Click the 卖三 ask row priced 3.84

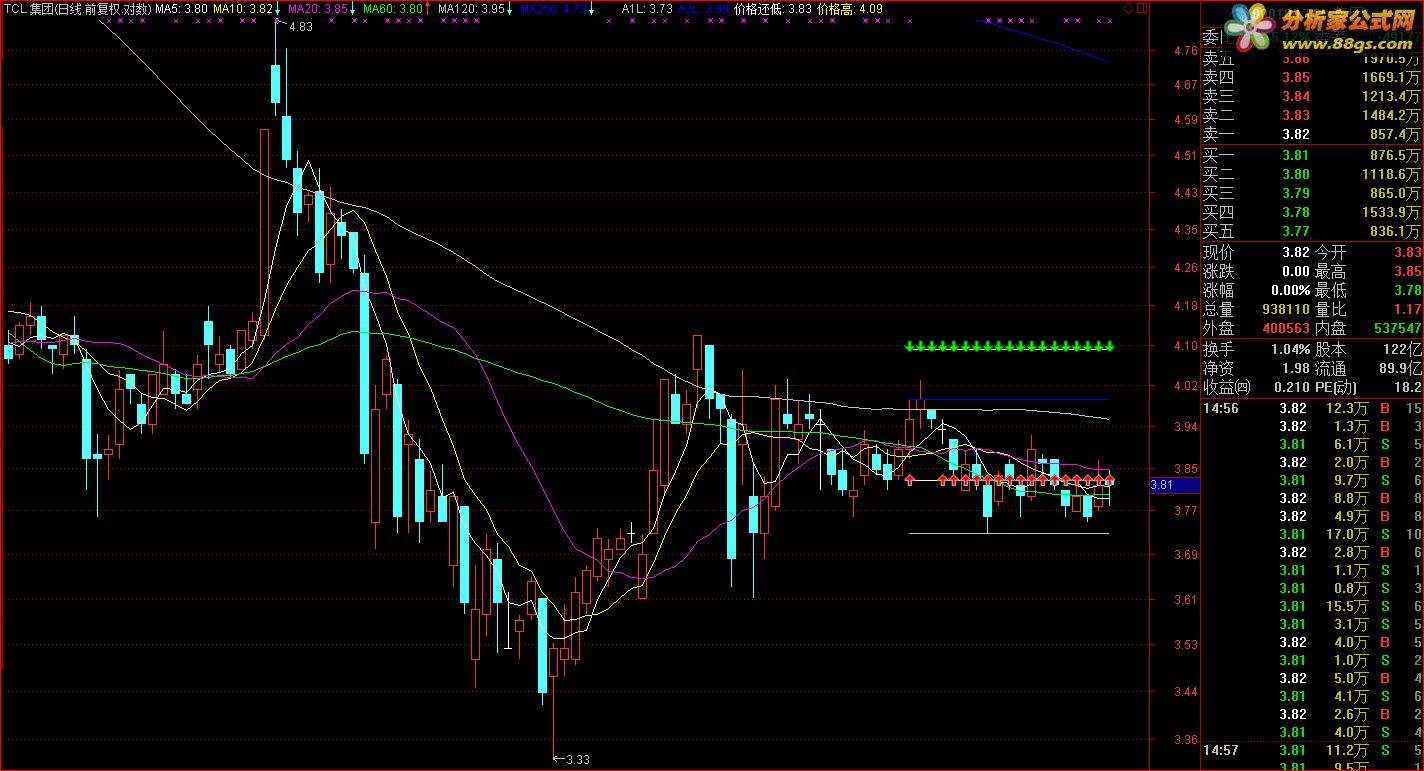pyautogui.click(x=1311, y=96)
